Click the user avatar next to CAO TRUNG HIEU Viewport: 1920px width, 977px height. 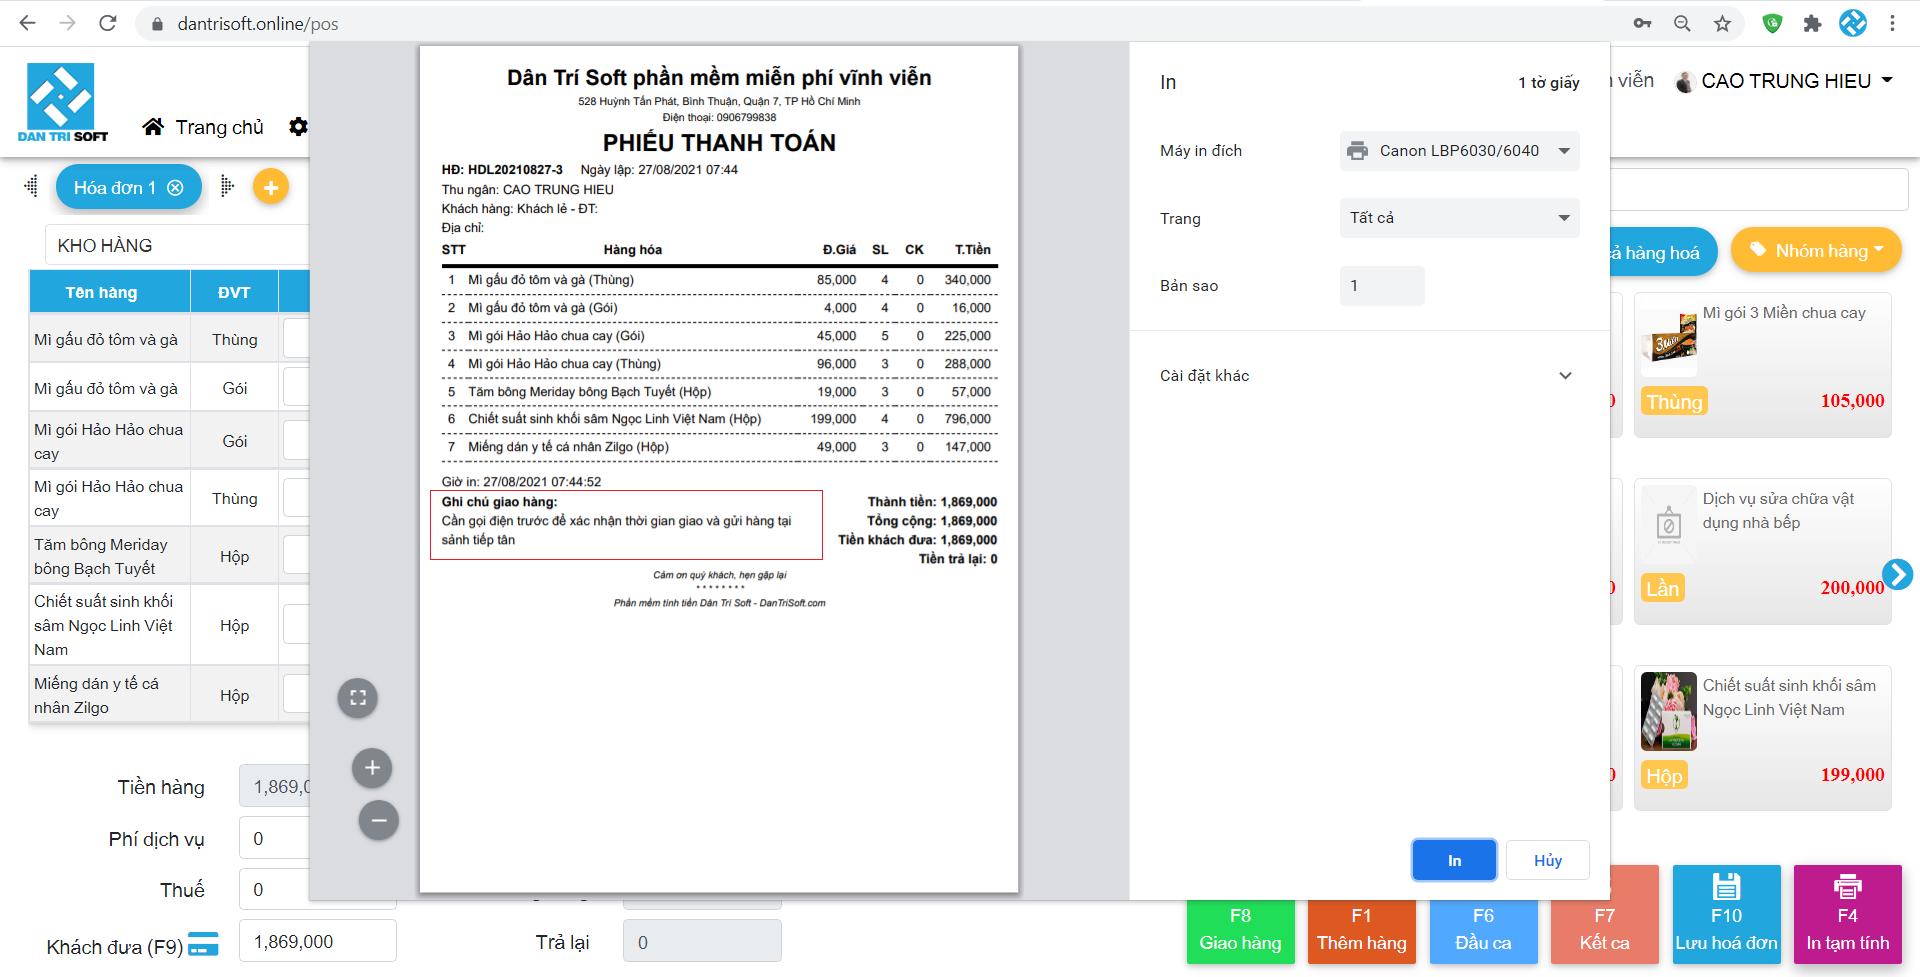pyautogui.click(x=1684, y=81)
